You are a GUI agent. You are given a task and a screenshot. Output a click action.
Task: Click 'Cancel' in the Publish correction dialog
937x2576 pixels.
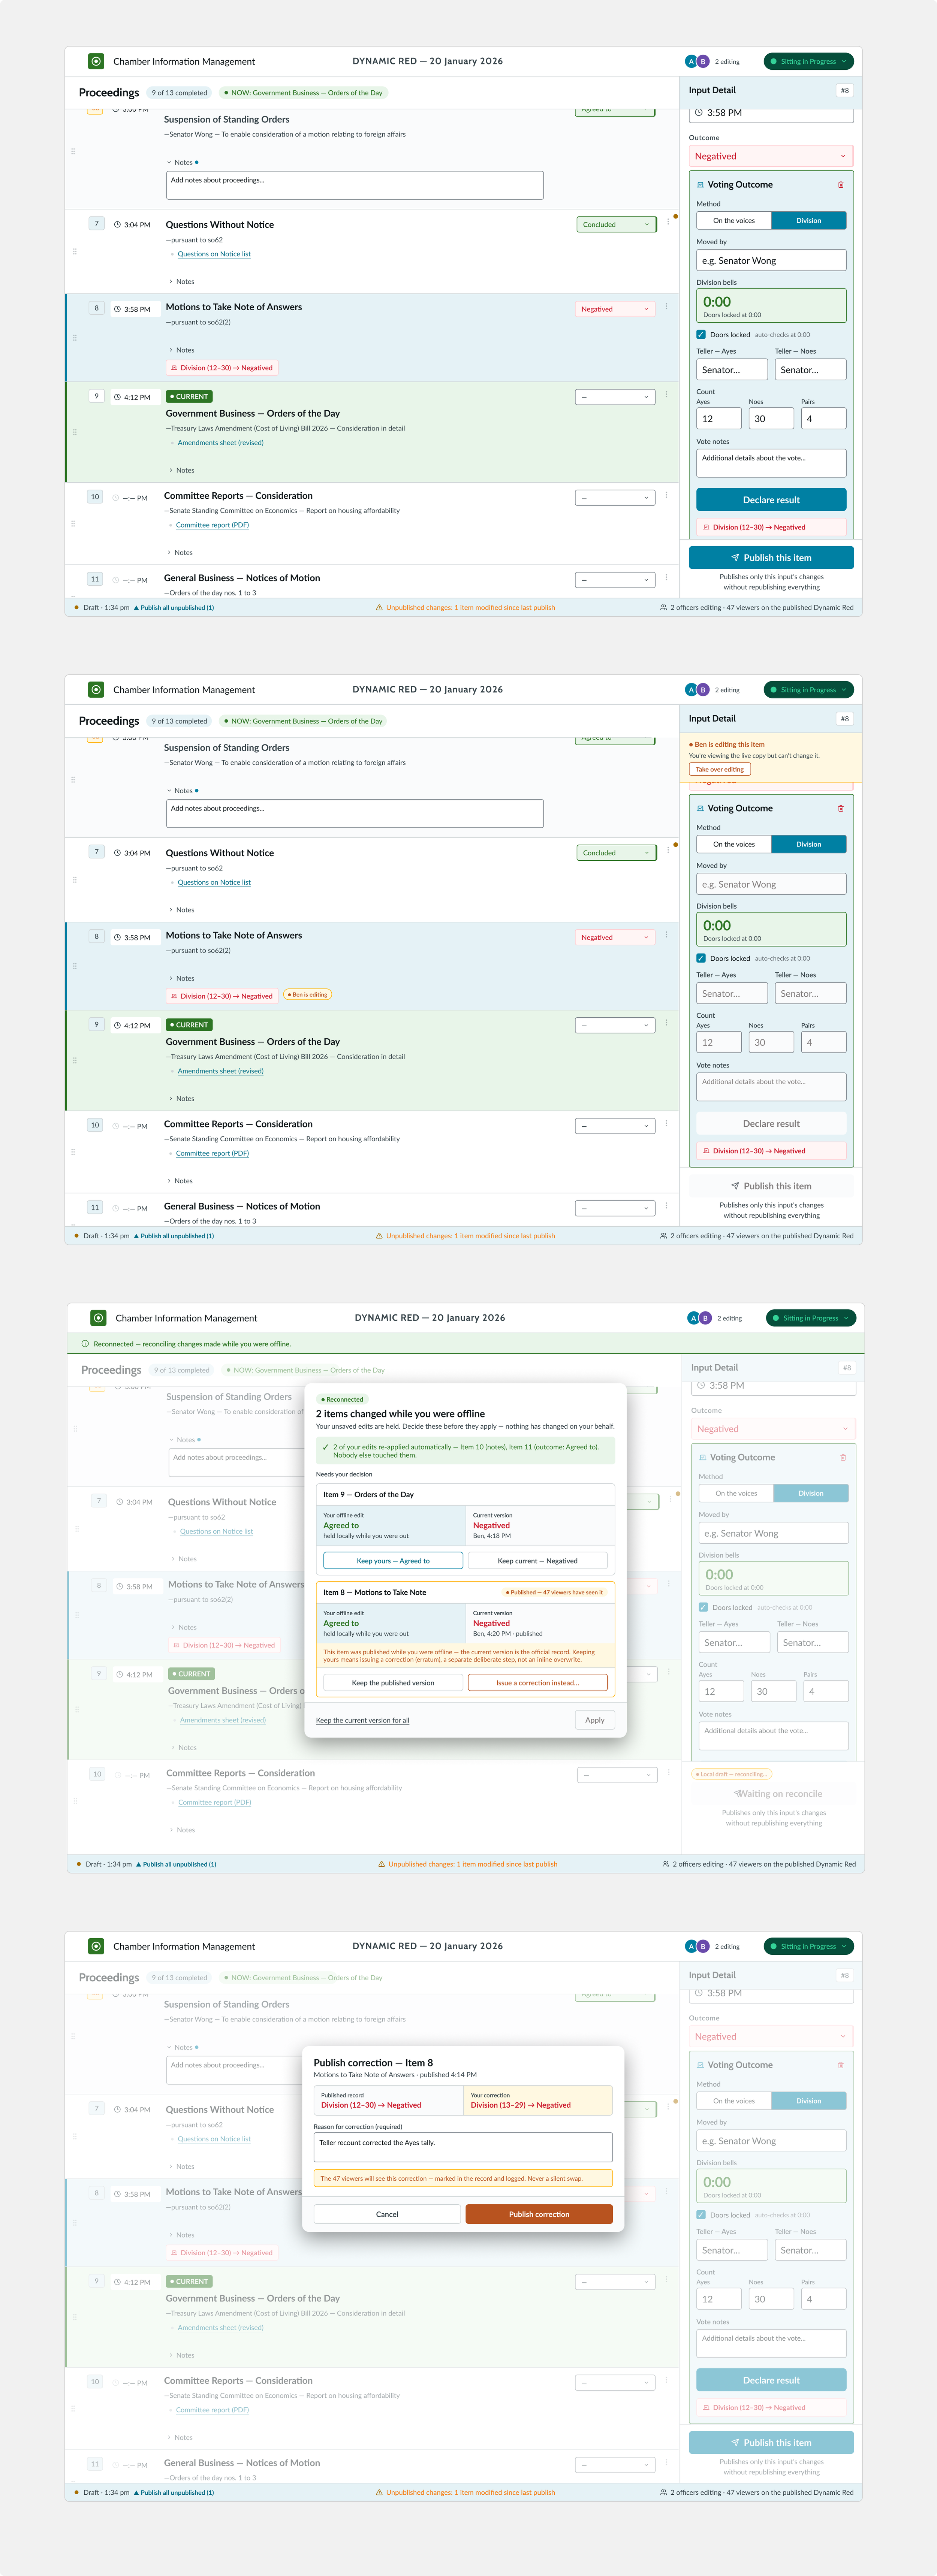tap(387, 2214)
